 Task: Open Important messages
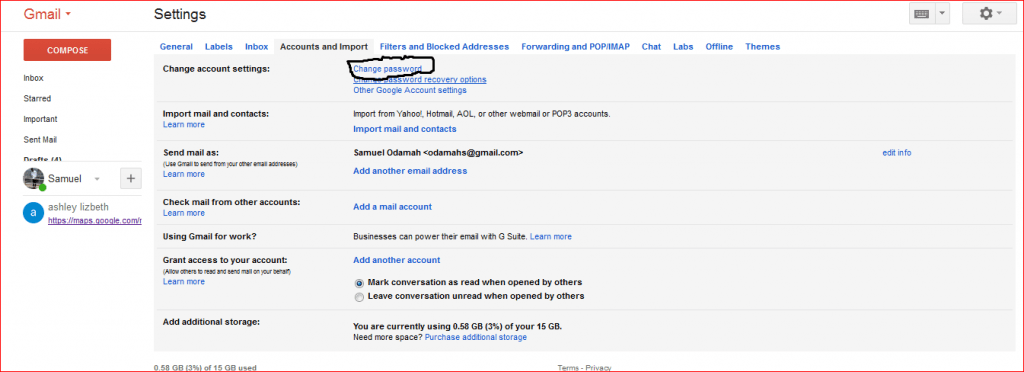point(40,119)
